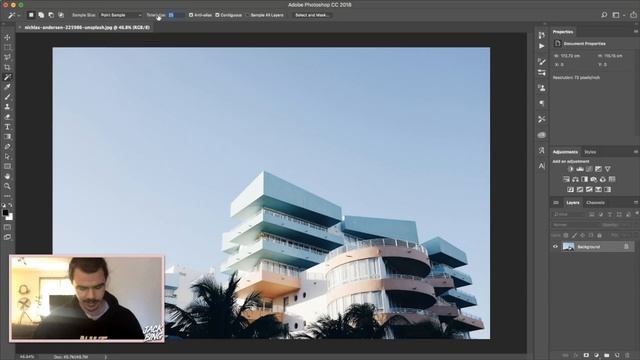The height and width of the screenshot is (360, 640).
Task: Toggle the Anti-alias checkbox
Action: coord(191,15)
